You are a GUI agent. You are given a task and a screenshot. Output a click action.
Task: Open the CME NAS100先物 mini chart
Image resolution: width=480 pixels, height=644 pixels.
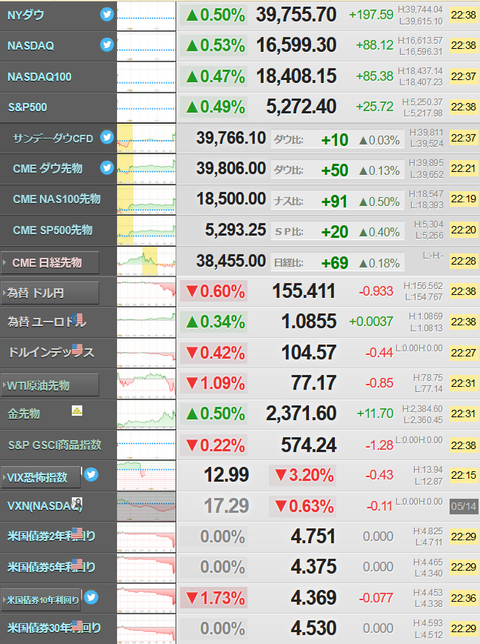point(146,200)
